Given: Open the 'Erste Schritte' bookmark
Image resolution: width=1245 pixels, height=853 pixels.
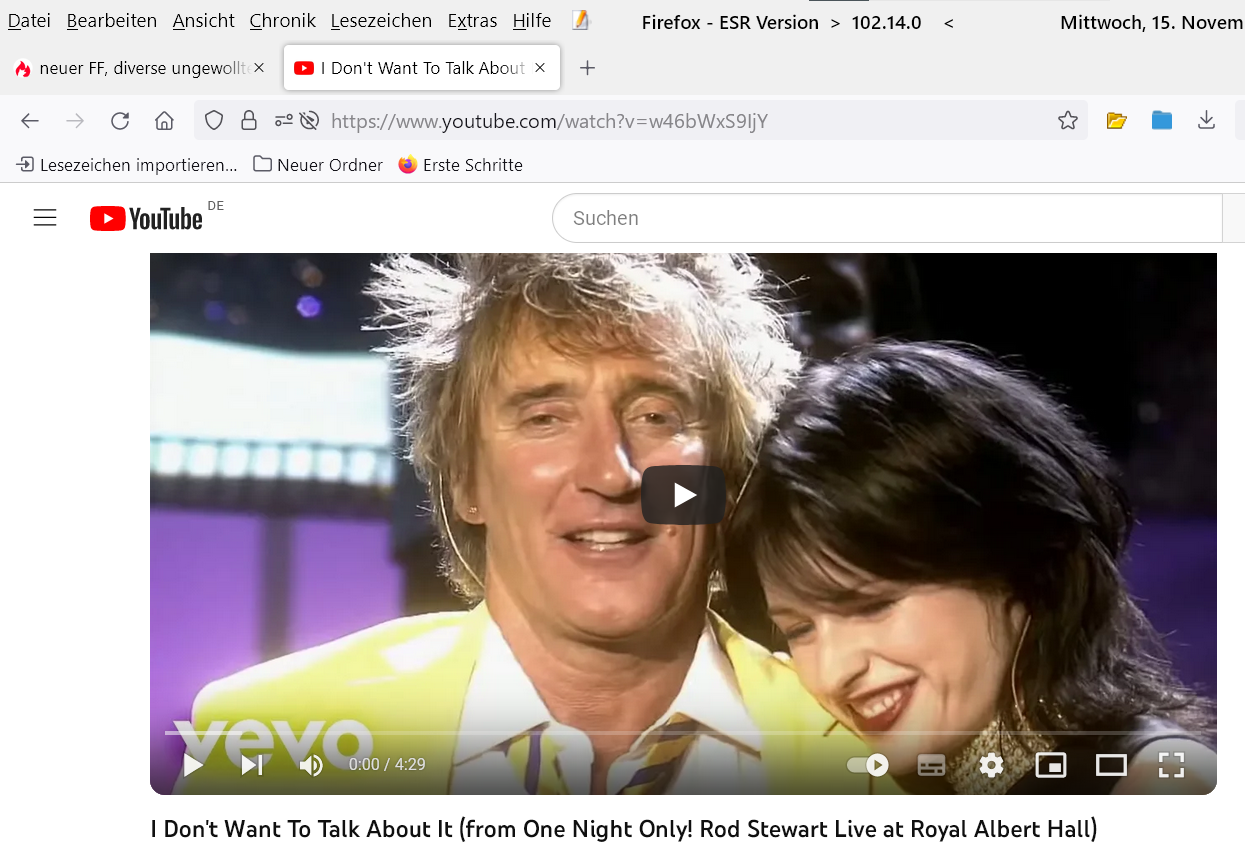Looking at the screenshot, I should (x=460, y=165).
